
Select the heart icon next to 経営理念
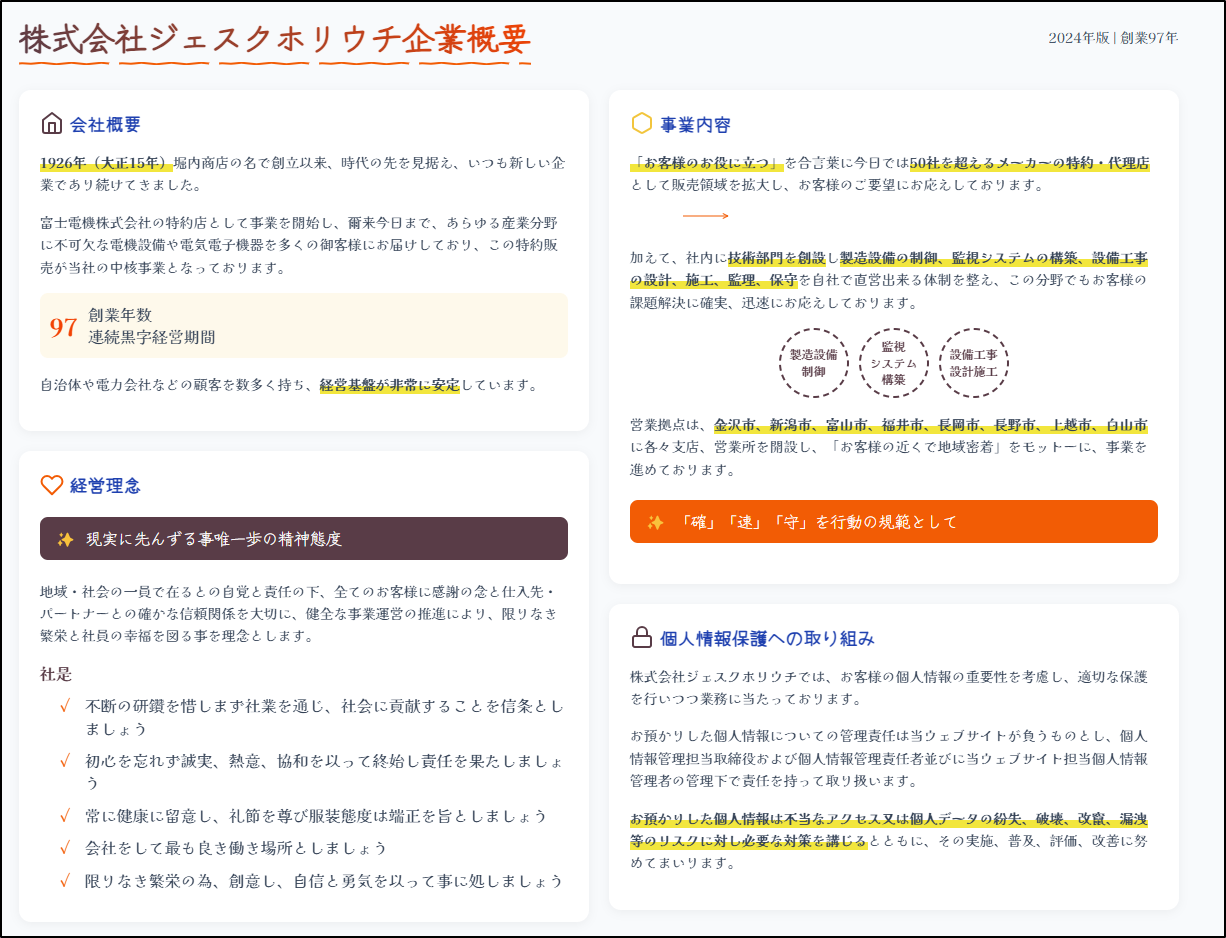tap(51, 484)
